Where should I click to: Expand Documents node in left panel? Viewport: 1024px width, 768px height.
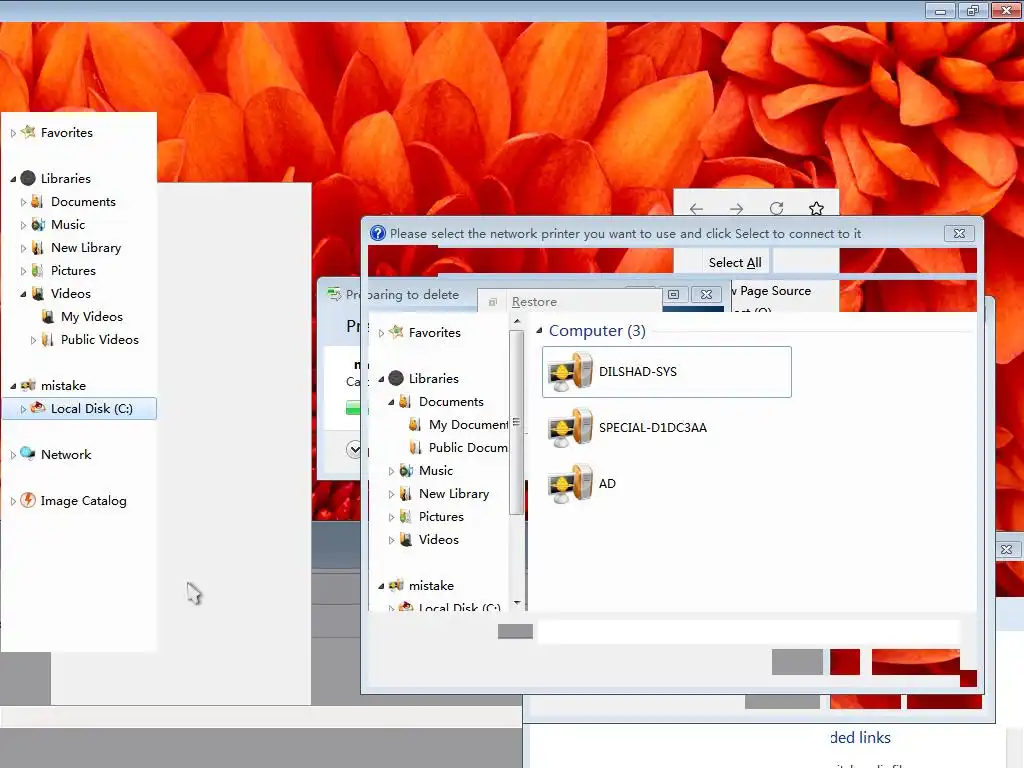(24, 202)
